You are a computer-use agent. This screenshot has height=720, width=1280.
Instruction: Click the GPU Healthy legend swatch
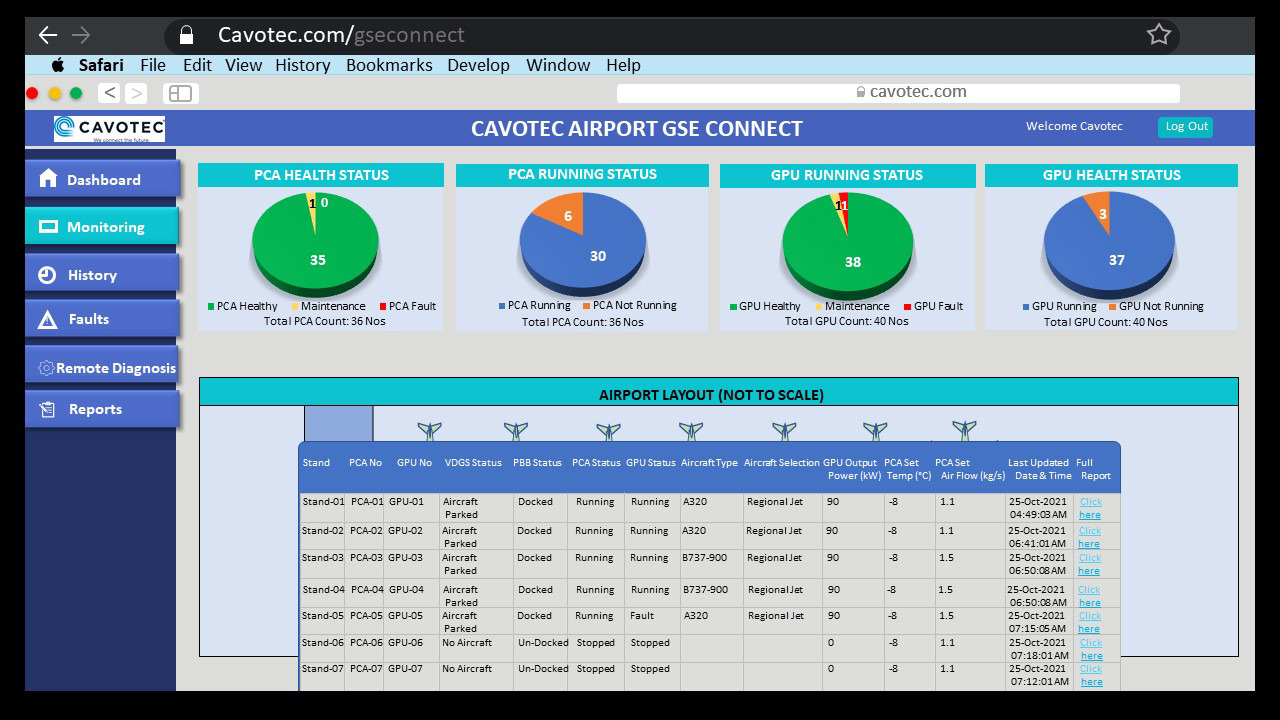coord(733,307)
